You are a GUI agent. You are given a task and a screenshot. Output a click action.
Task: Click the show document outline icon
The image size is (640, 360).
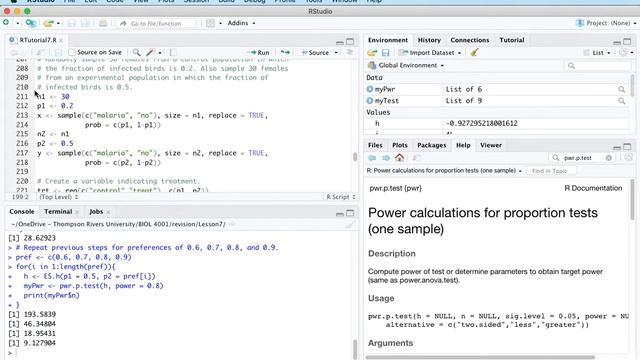click(x=350, y=52)
